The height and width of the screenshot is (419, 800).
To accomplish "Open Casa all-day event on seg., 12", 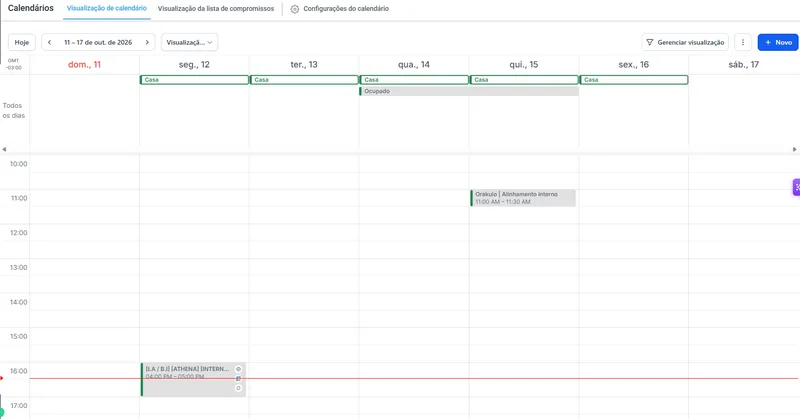I will 194,80.
